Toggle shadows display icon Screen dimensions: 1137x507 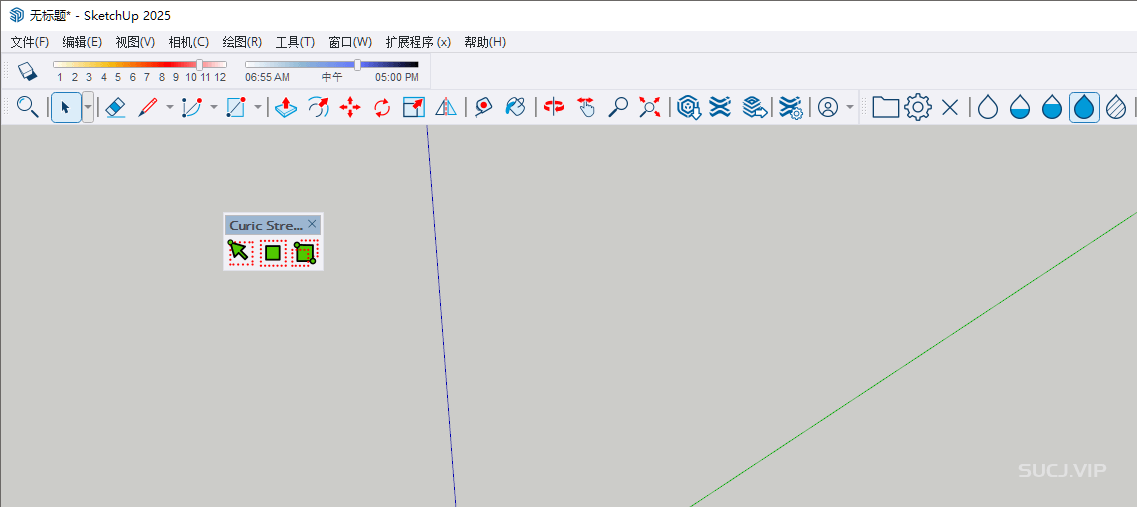(27, 70)
